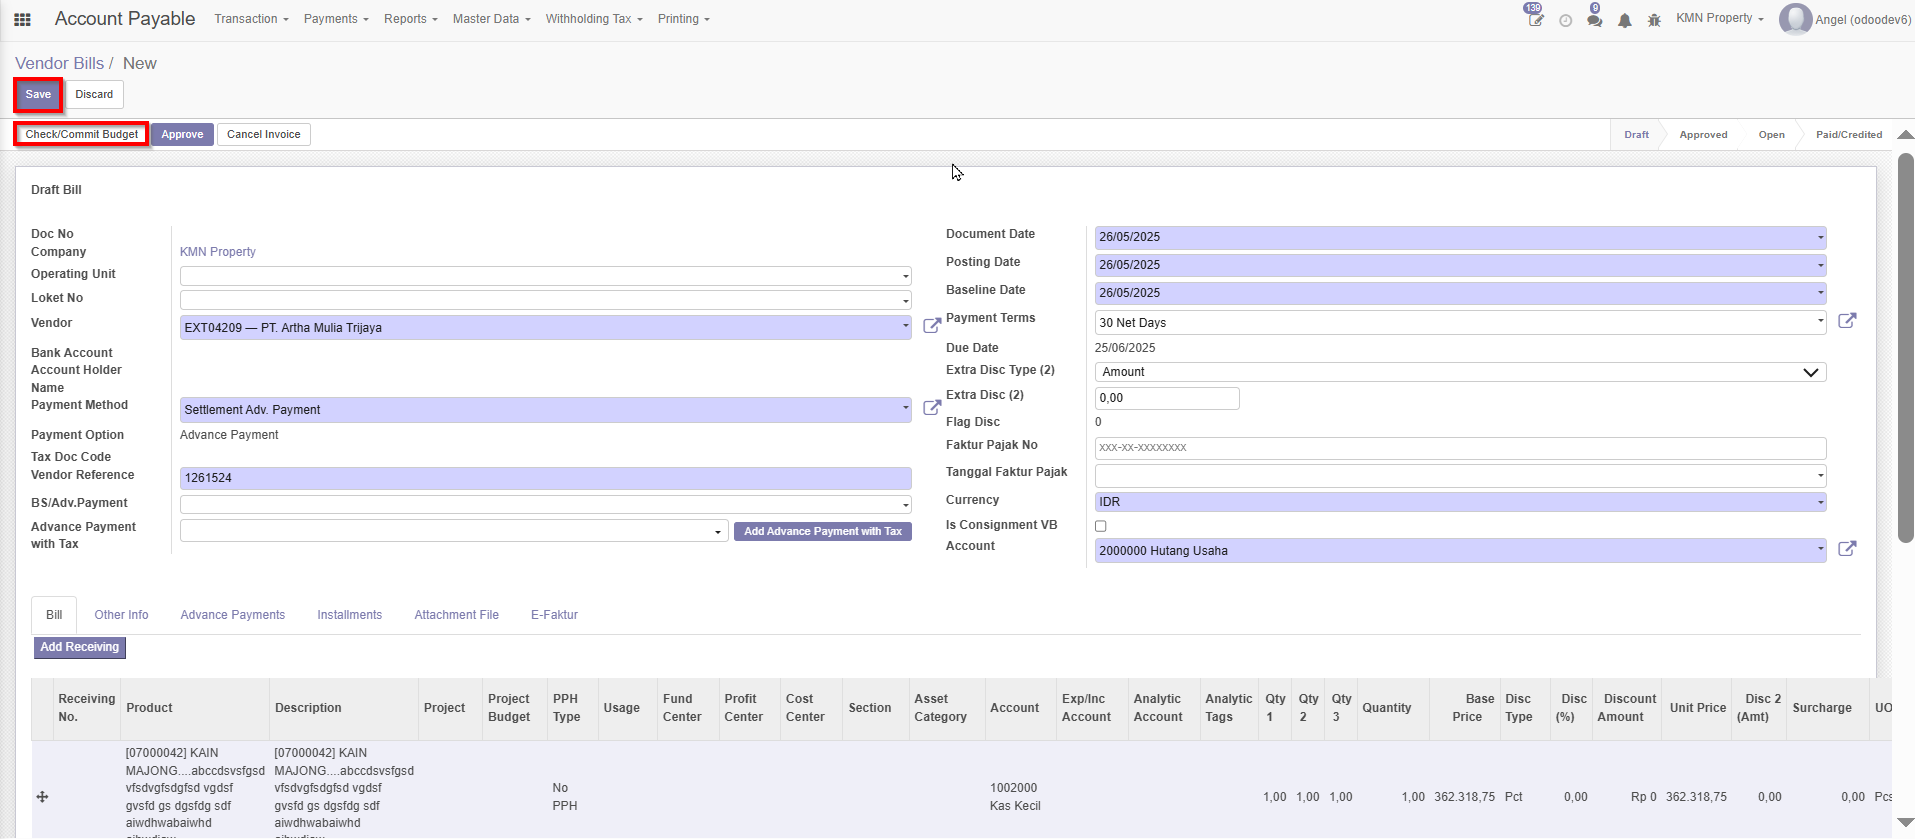Click the Open status stage
Image resolution: width=1915 pixels, height=839 pixels.
pyautogui.click(x=1771, y=135)
